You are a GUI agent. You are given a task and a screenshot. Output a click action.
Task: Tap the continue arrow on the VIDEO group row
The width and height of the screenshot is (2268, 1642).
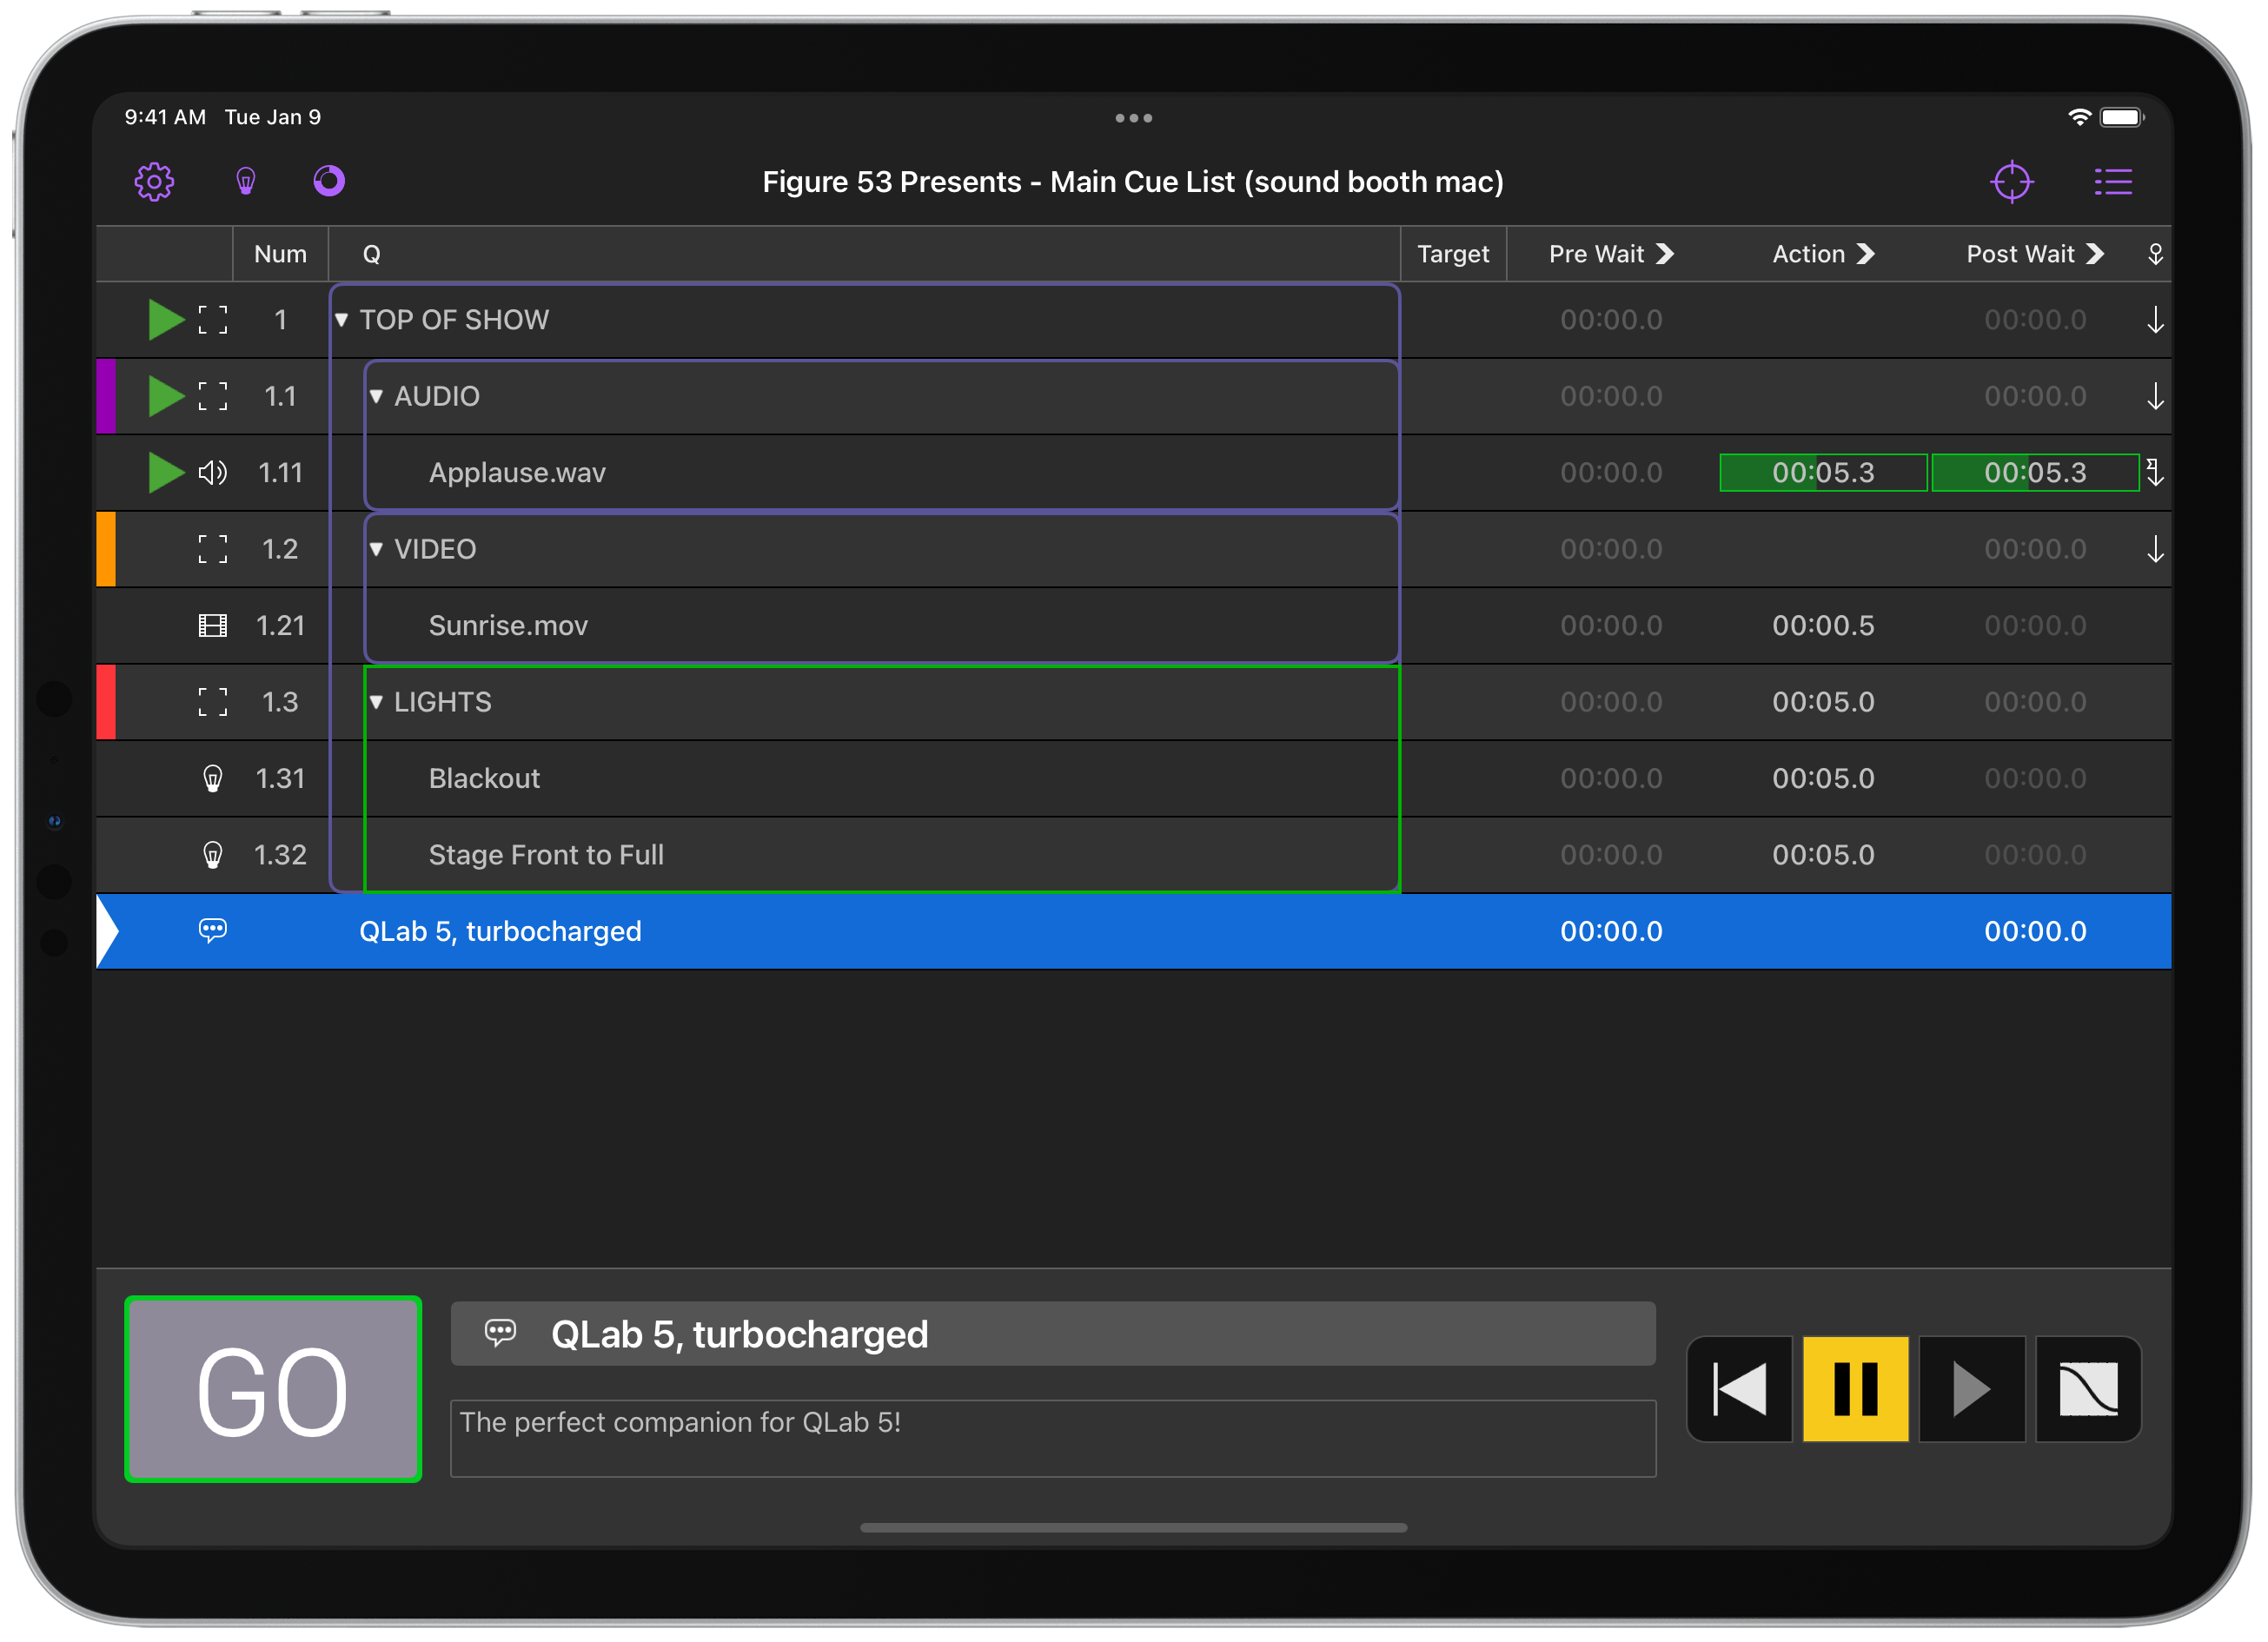pyautogui.click(x=2155, y=548)
